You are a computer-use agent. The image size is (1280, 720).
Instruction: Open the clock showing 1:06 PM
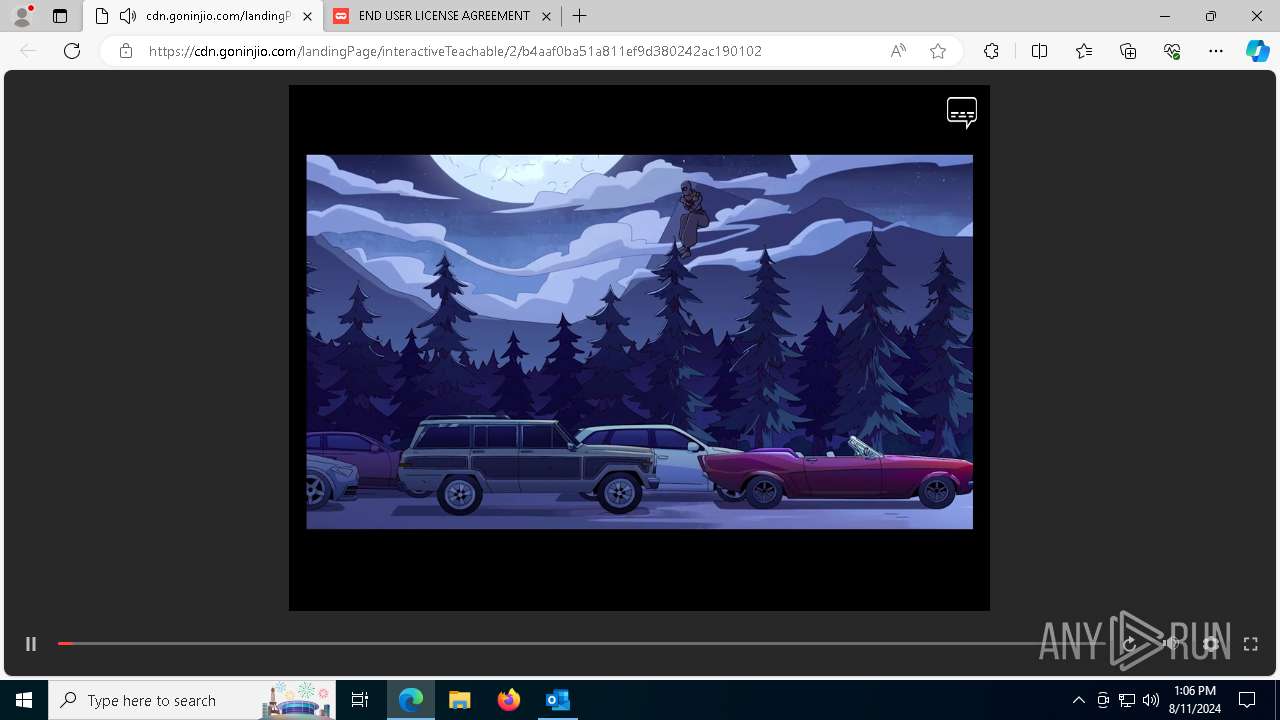click(1194, 700)
